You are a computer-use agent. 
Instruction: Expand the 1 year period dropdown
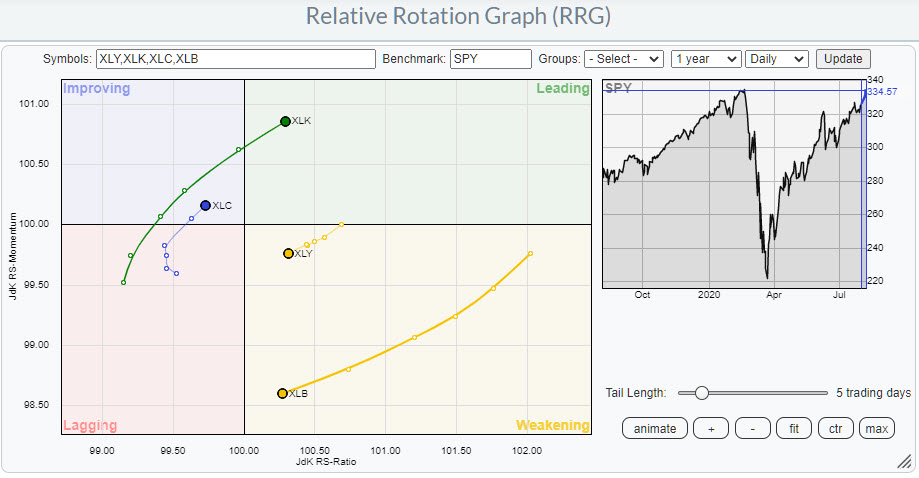(x=706, y=59)
